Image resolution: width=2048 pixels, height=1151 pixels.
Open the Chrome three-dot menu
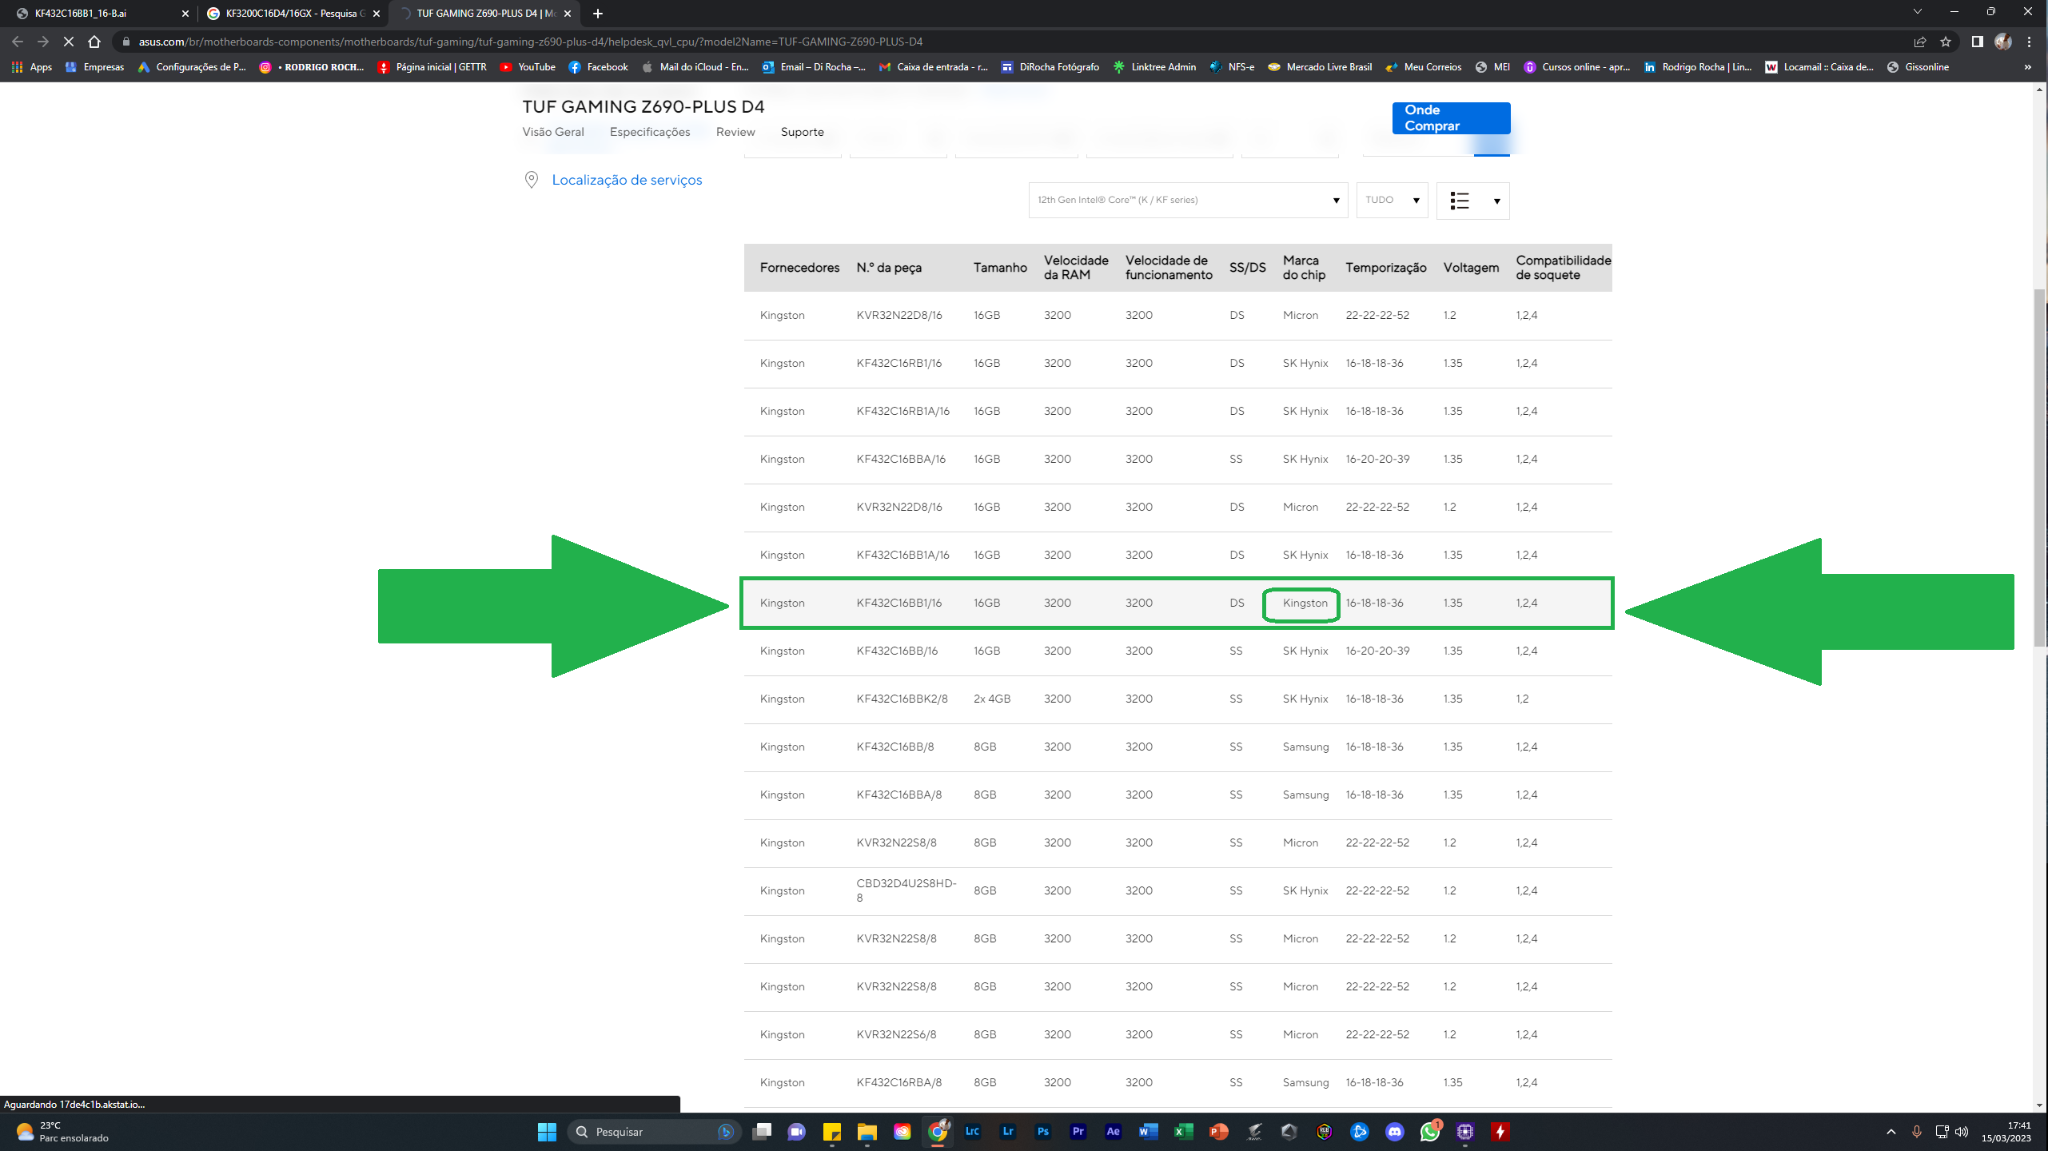(2029, 42)
